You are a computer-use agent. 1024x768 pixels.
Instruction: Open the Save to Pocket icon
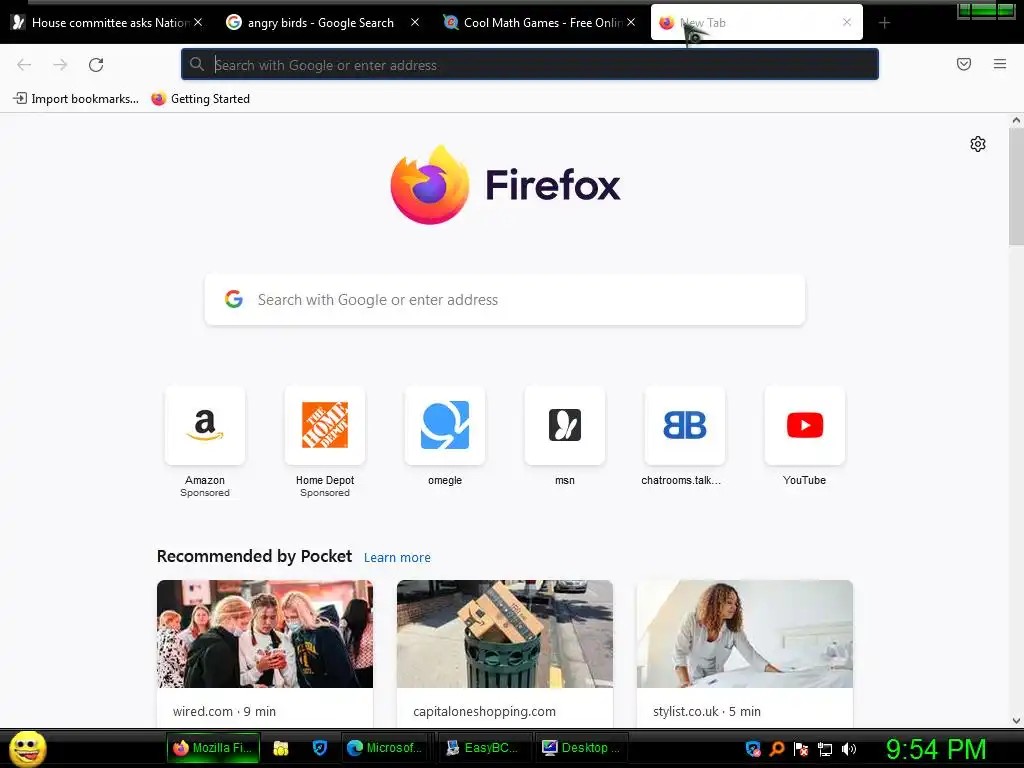pos(964,64)
